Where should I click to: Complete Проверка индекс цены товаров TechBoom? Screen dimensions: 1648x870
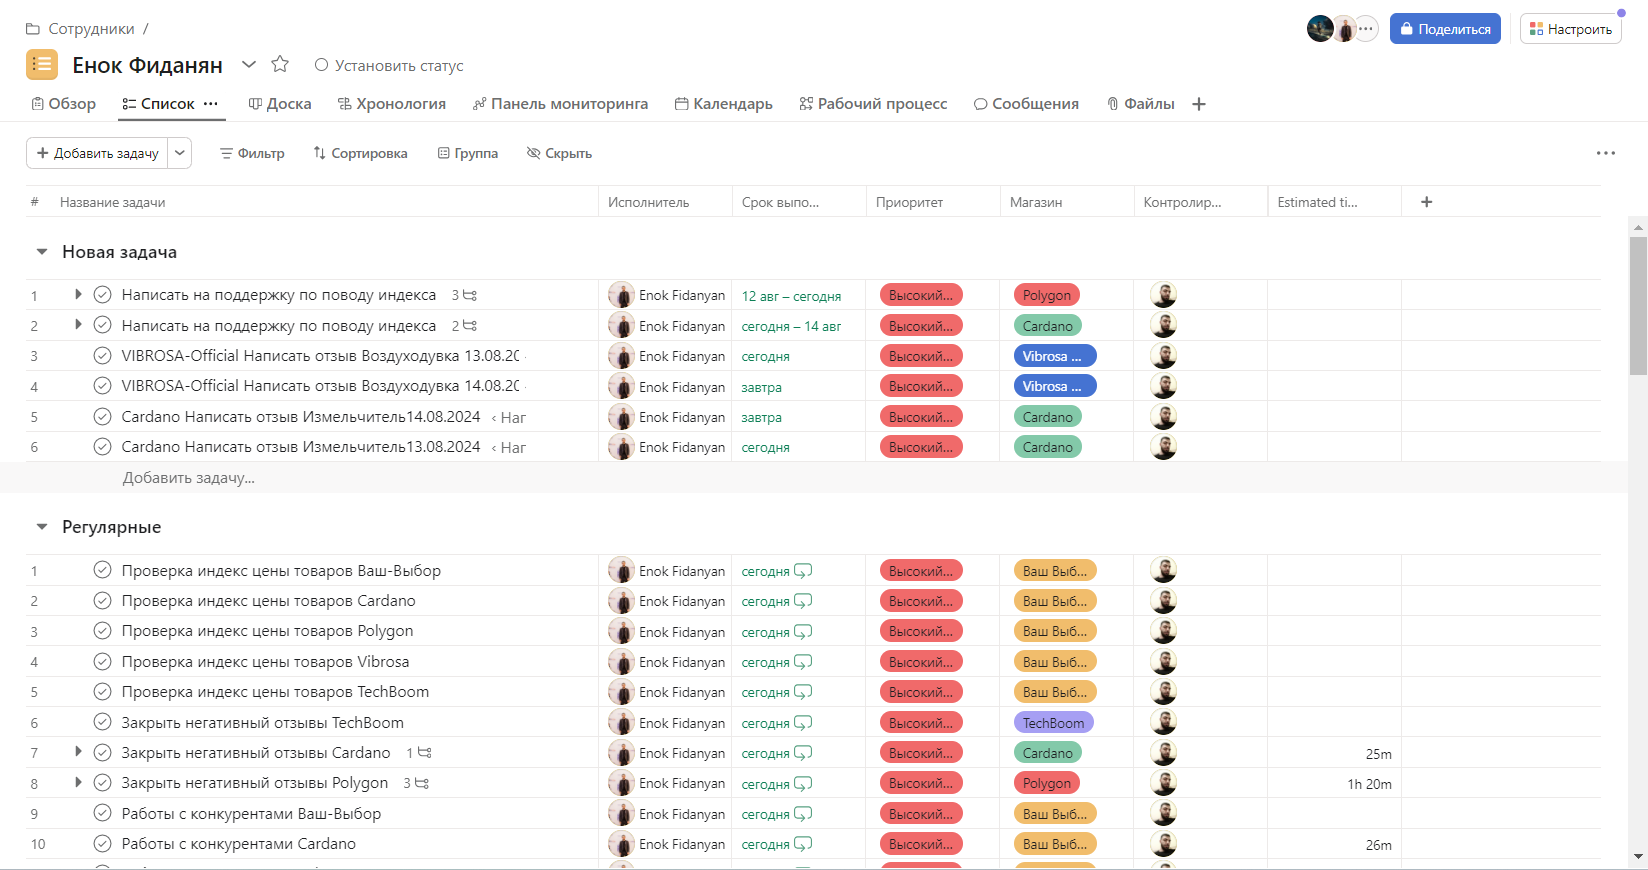pyautogui.click(x=102, y=692)
